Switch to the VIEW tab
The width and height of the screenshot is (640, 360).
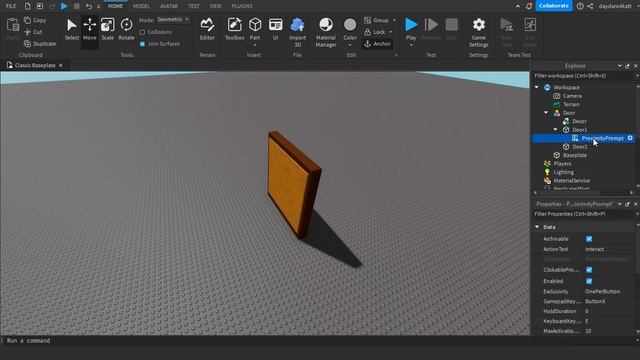tap(216, 6)
